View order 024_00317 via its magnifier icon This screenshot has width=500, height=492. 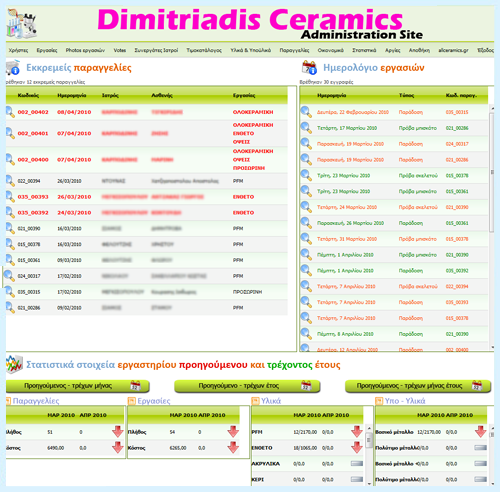click(9, 276)
